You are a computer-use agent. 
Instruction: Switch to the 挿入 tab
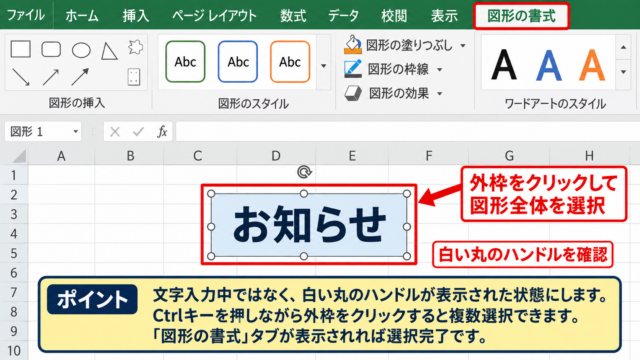[136, 16]
